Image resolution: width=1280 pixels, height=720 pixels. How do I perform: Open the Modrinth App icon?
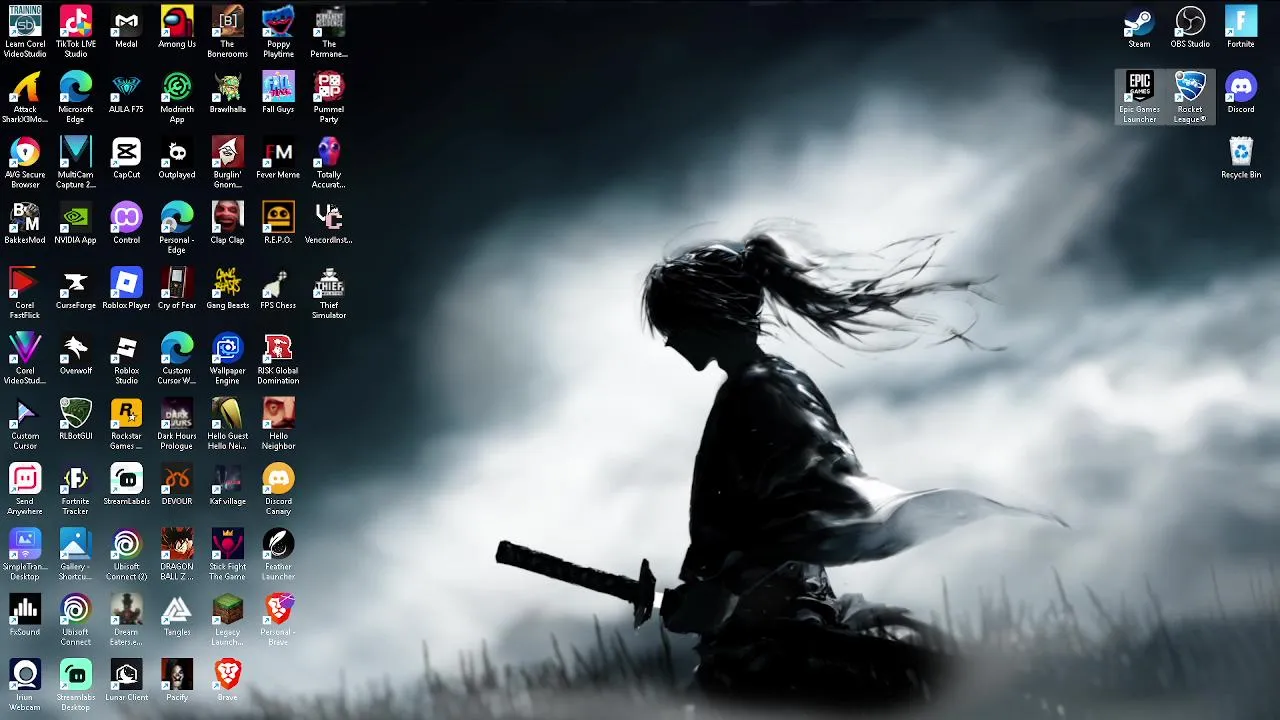[177, 87]
